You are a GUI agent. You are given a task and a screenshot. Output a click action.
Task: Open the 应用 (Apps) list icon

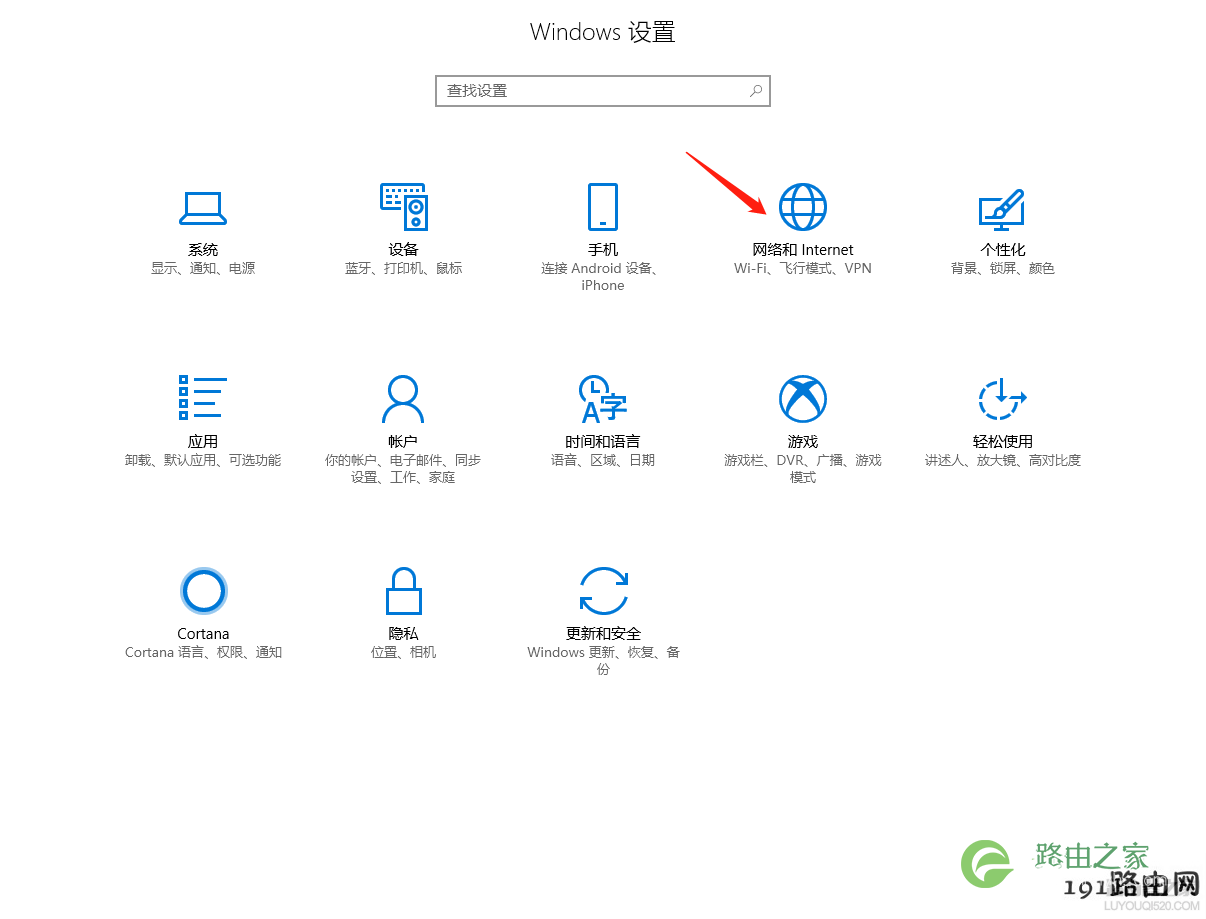[203, 398]
